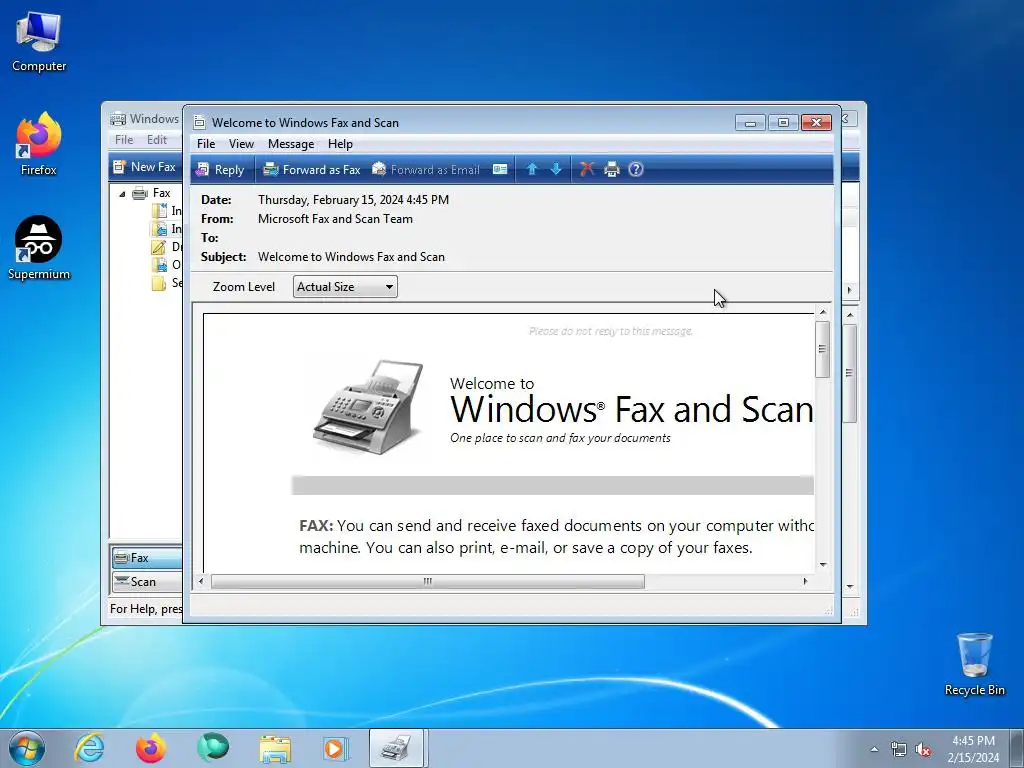Switch to Scan view at bottom-left pane
1024x768 pixels.
click(x=147, y=581)
